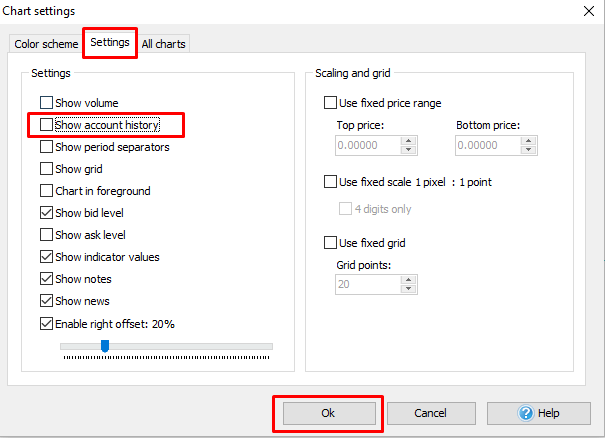The width and height of the screenshot is (605, 438).
Task: Enable the Show volume checkbox
Action: tap(47, 103)
